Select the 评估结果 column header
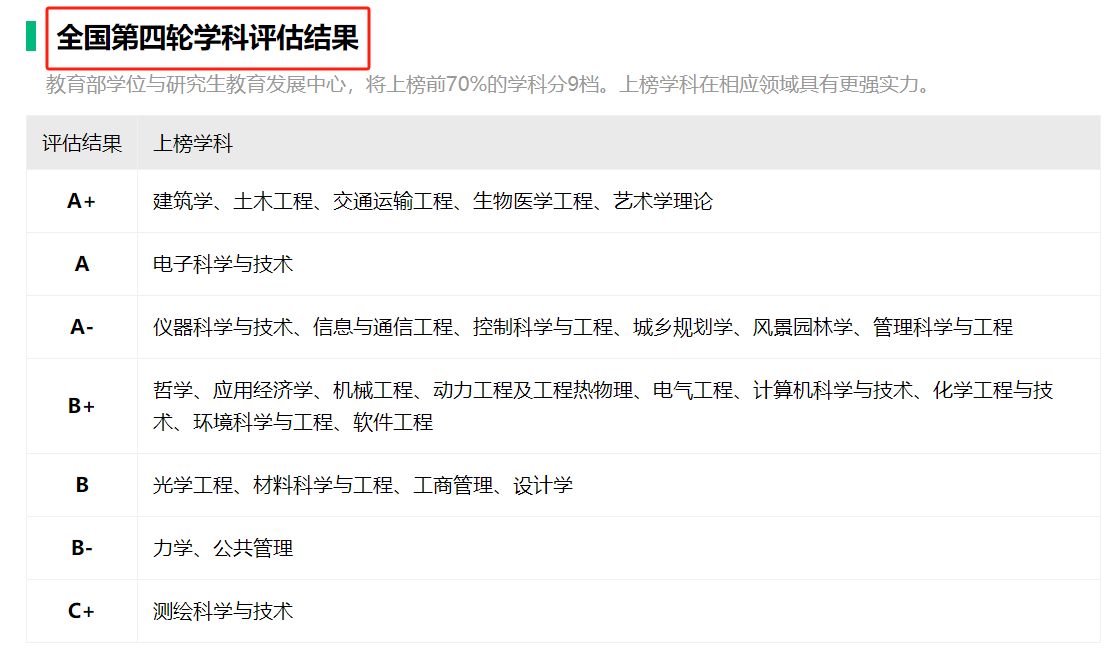 click(82, 143)
